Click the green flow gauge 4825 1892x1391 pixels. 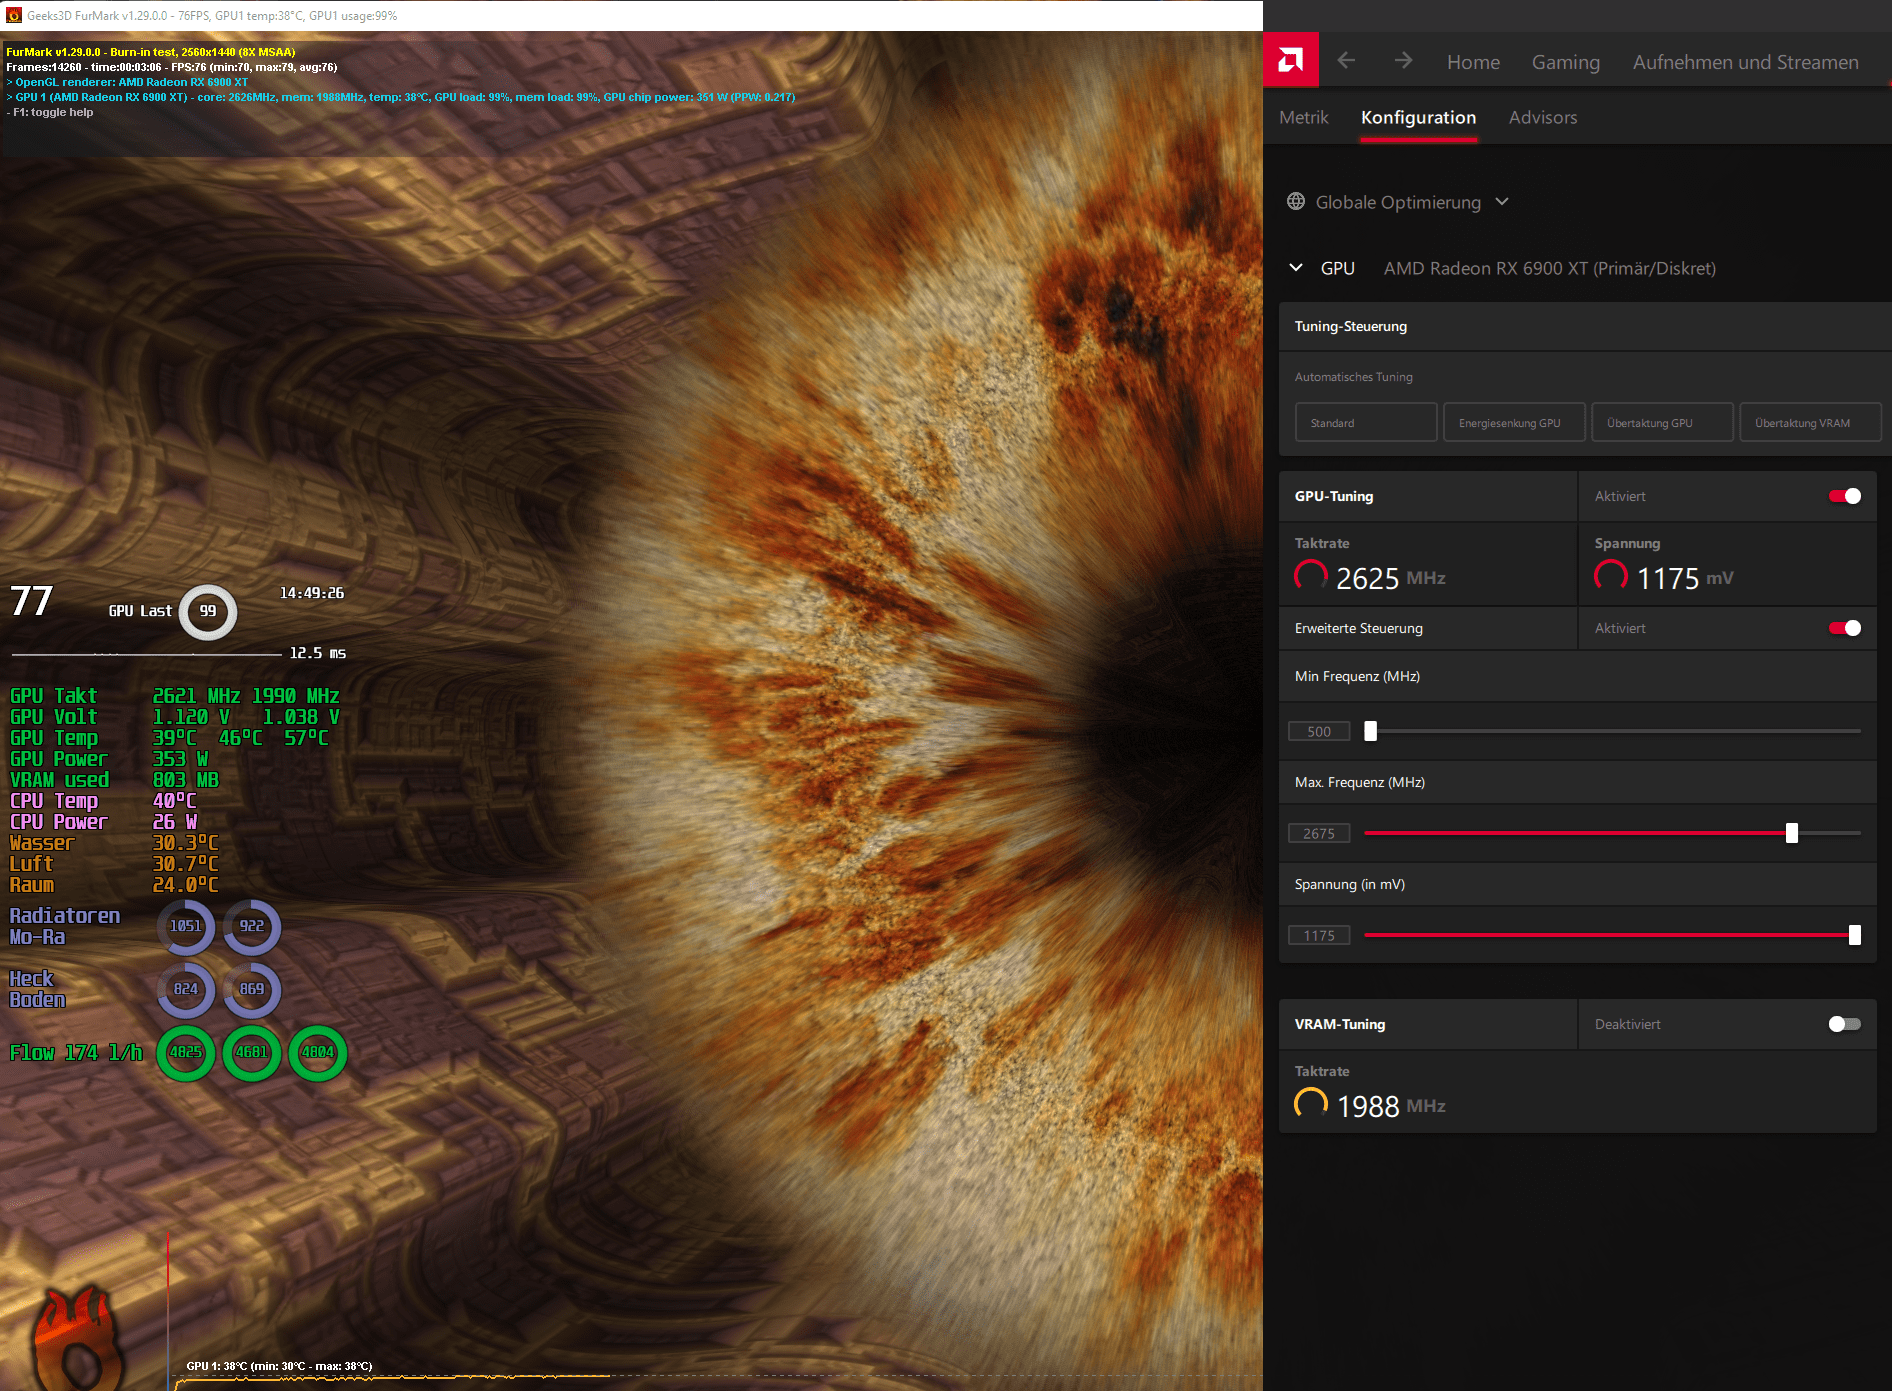point(186,1052)
